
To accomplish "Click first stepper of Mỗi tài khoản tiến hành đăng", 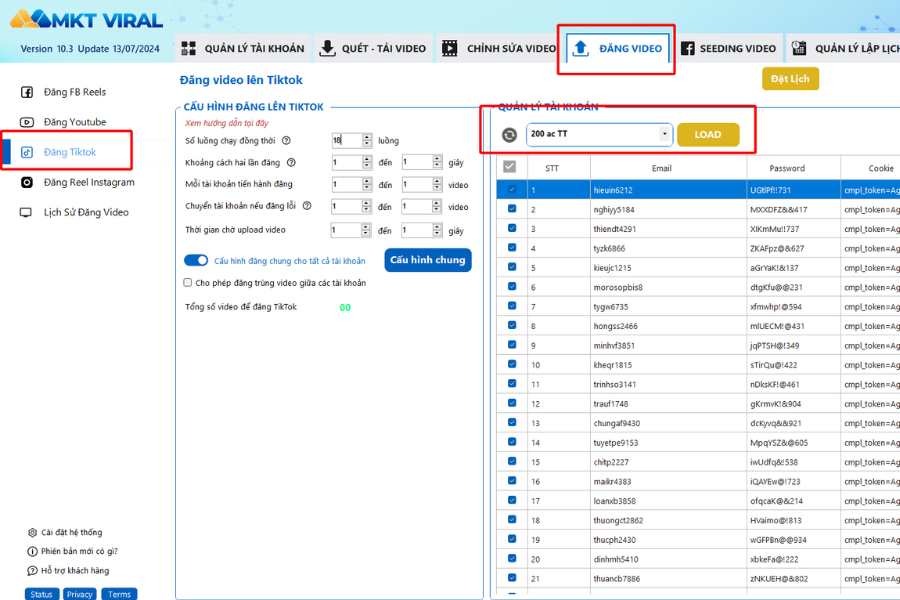I will [x=367, y=184].
